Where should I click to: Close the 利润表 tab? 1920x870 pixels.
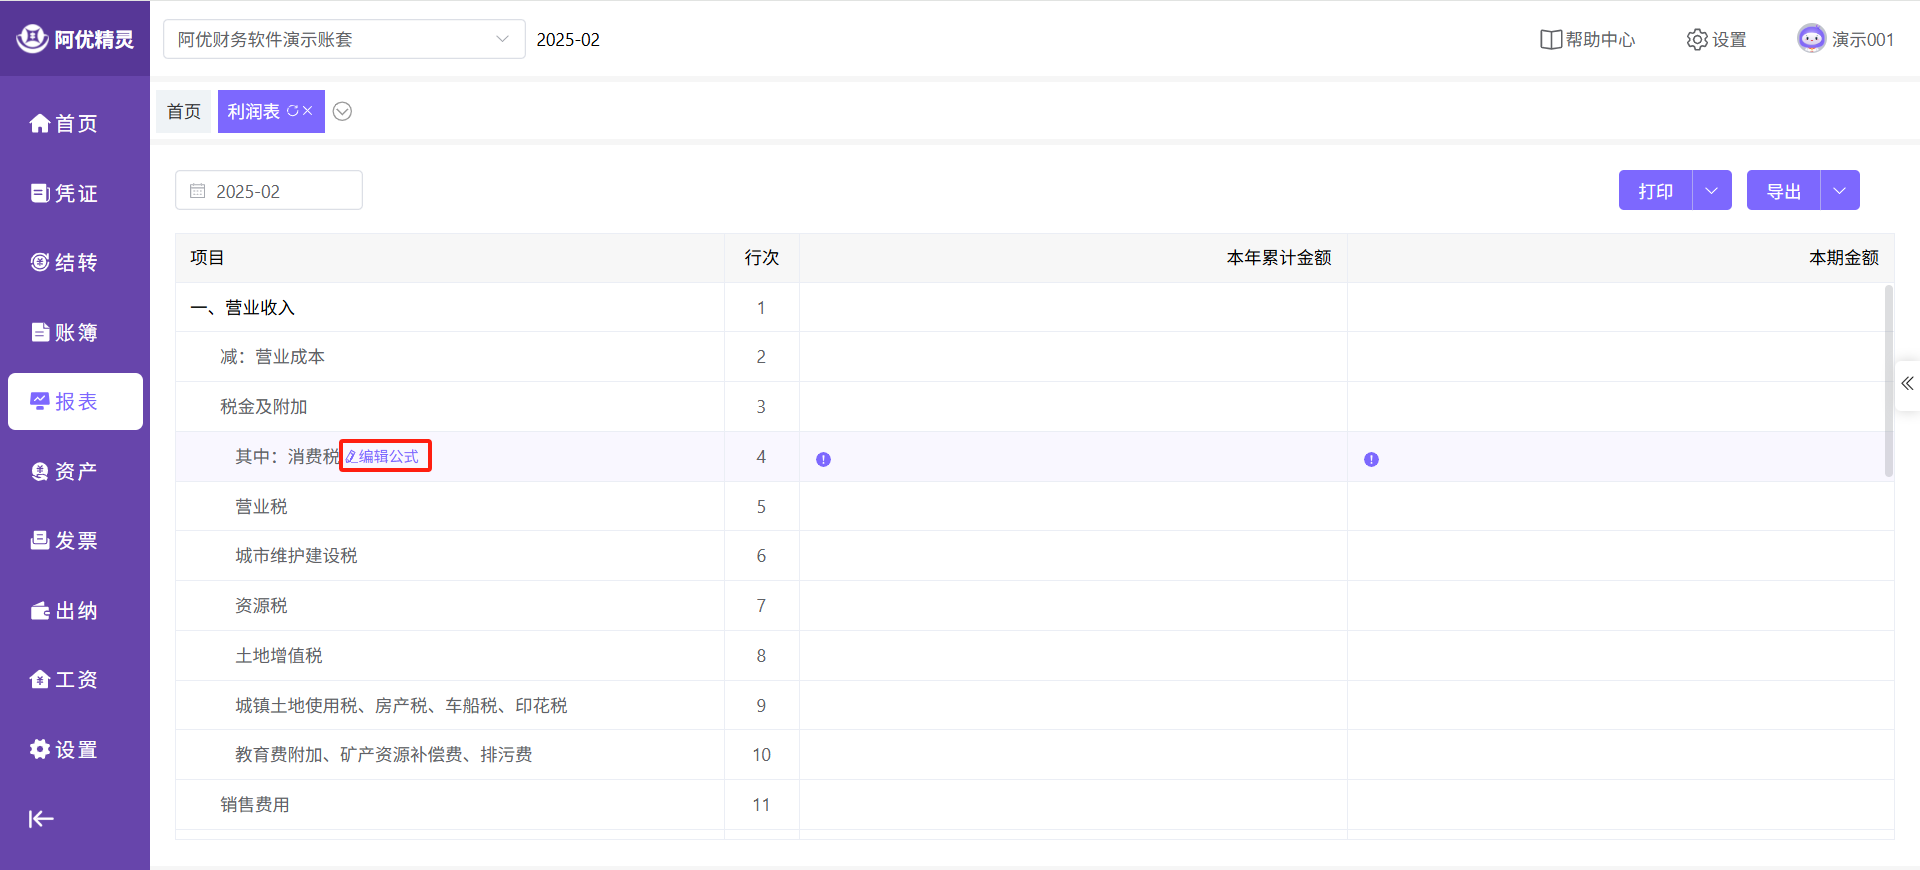click(x=308, y=111)
